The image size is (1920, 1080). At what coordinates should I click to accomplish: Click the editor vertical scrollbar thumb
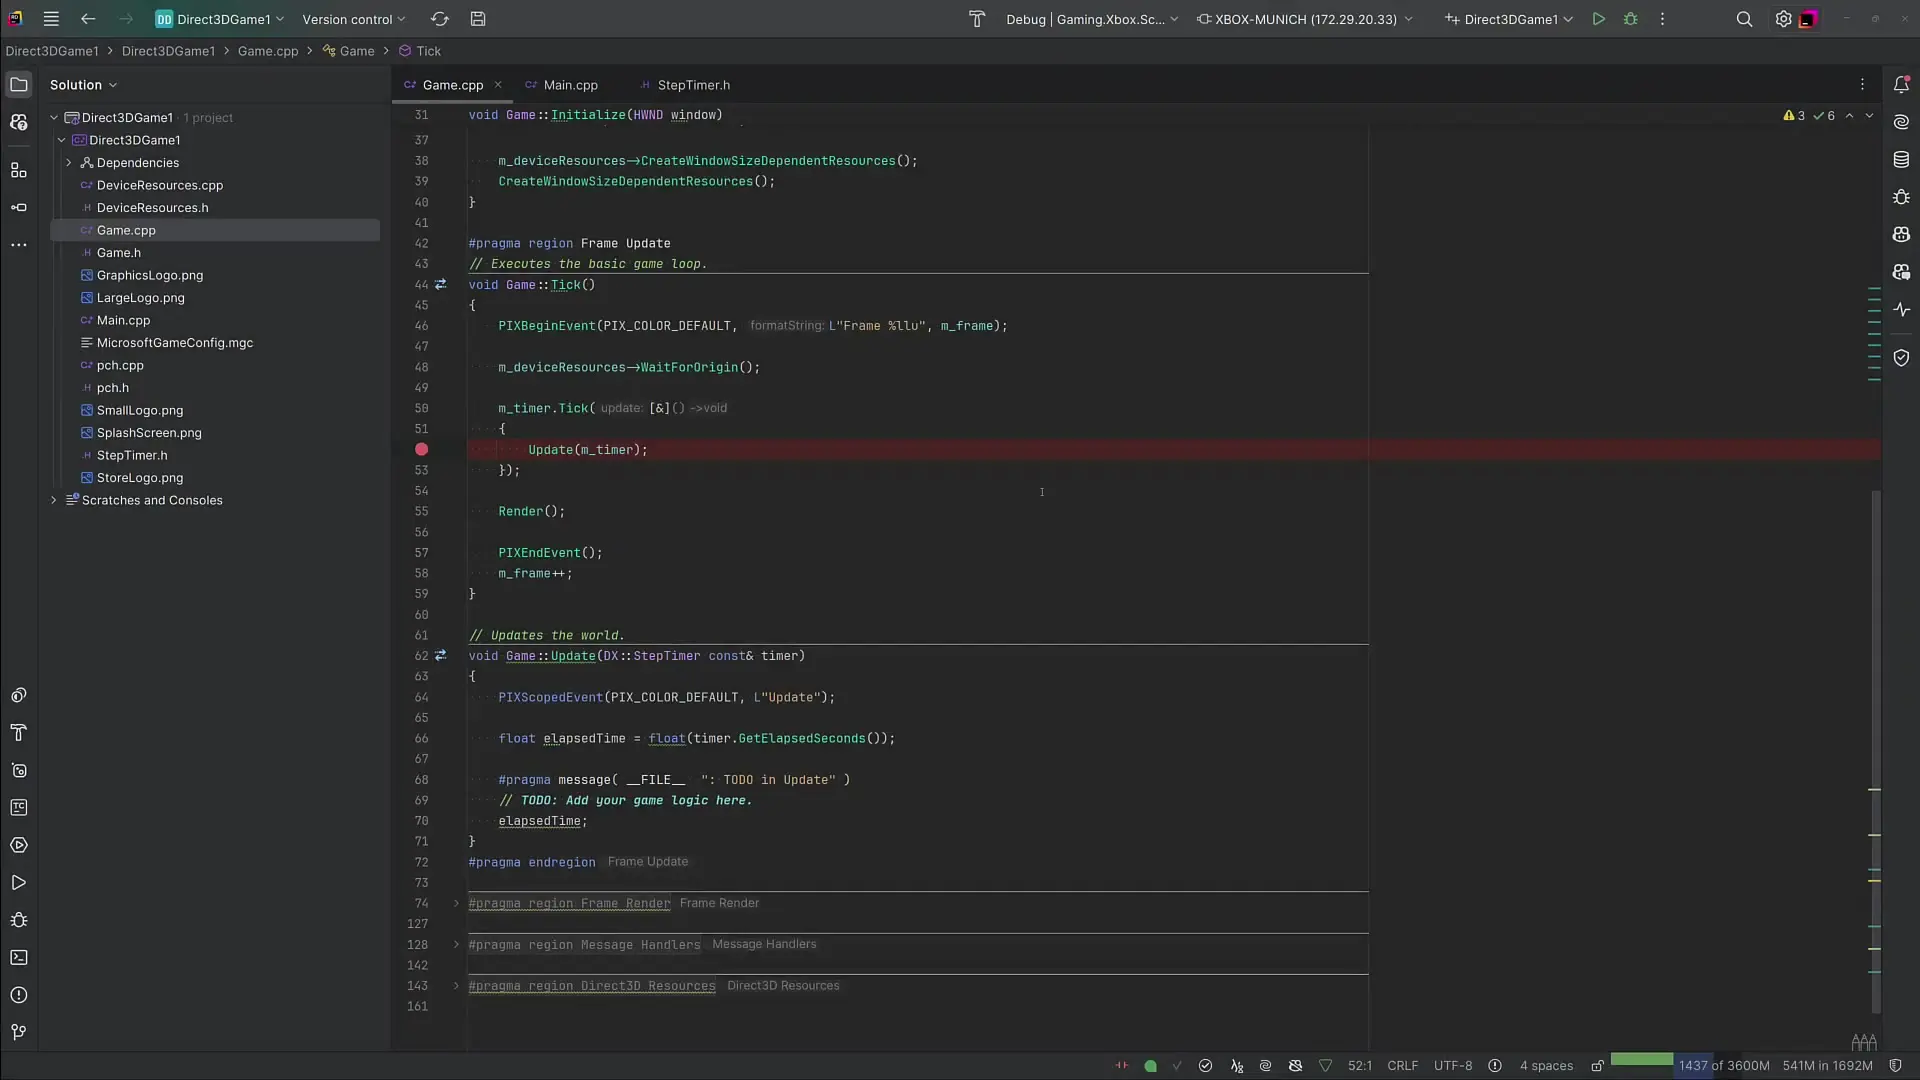tap(1876, 750)
